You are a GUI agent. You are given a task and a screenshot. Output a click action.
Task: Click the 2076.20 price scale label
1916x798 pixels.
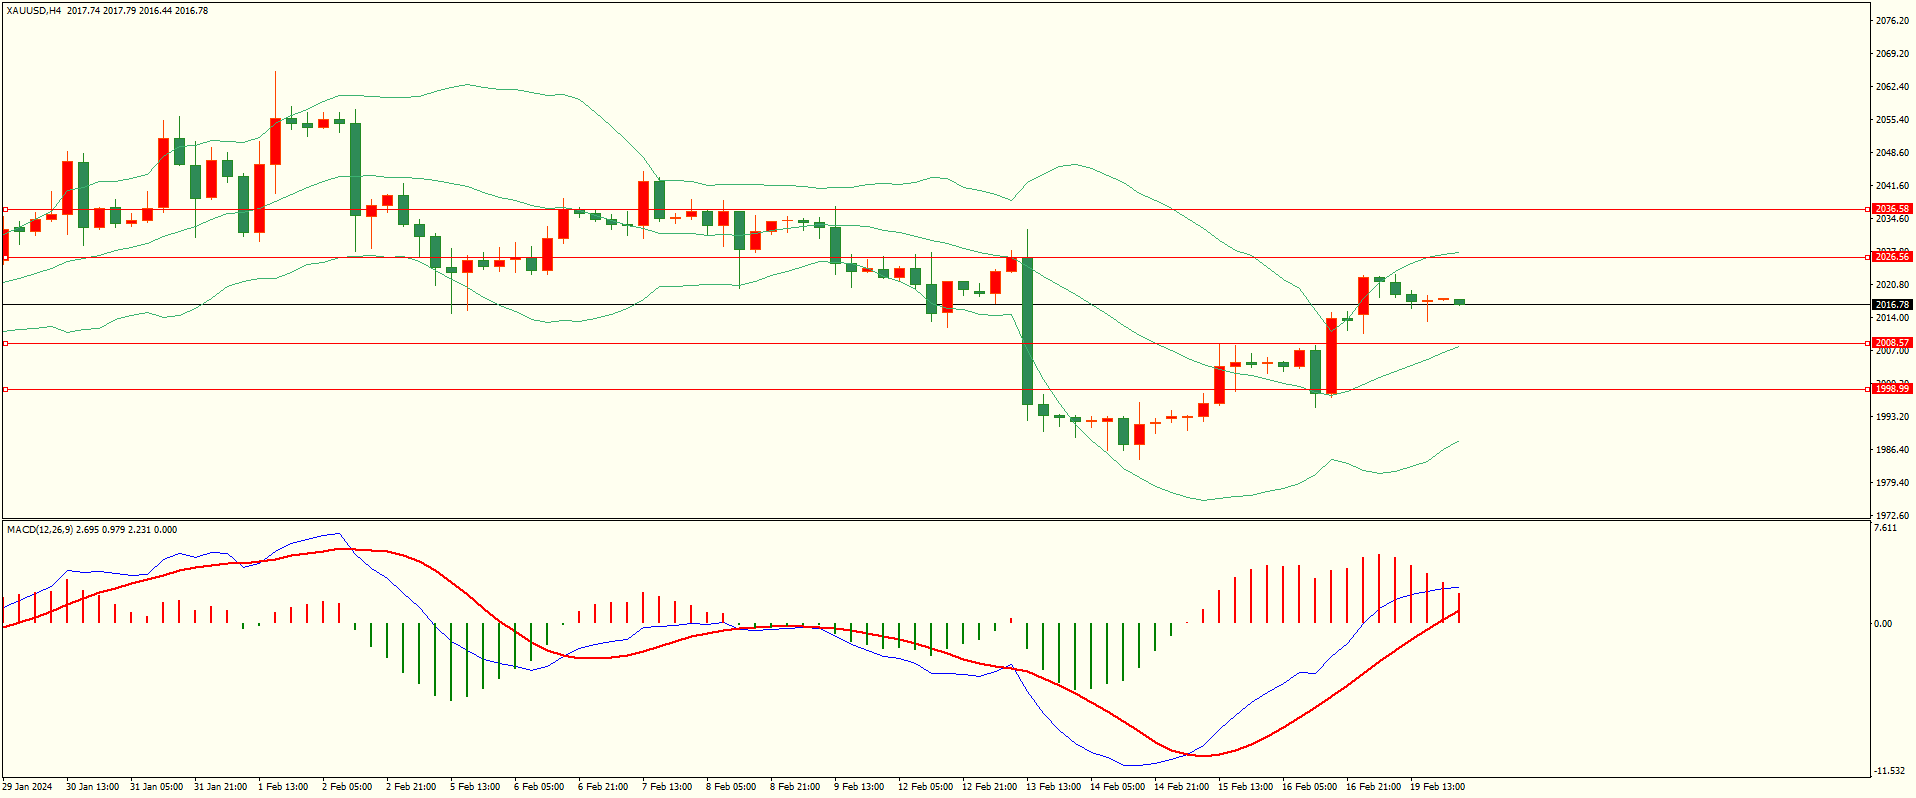pyautogui.click(x=1892, y=21)
